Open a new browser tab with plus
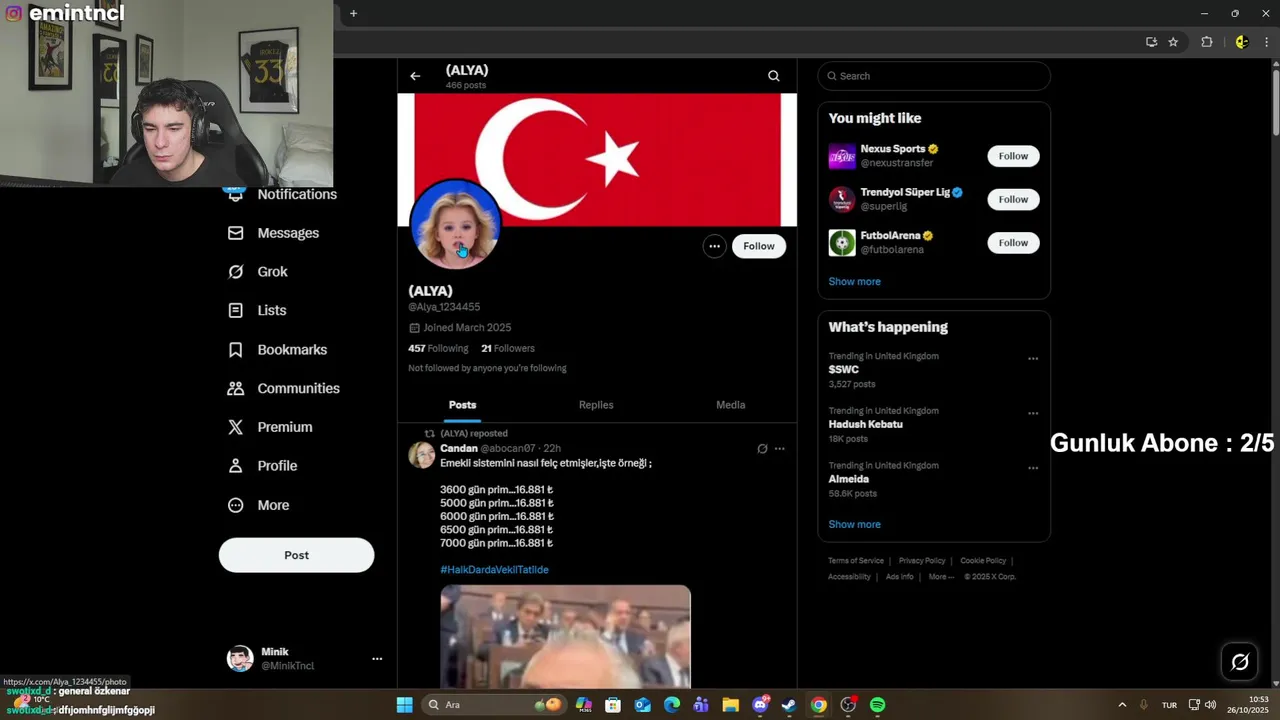This screenshot has height=720, width=1280. (353, 13)
